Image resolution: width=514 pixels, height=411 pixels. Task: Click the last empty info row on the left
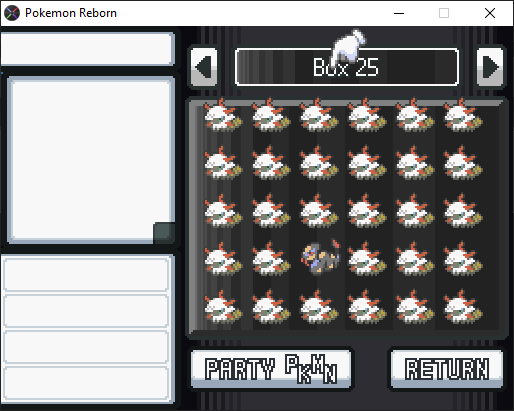86,383
